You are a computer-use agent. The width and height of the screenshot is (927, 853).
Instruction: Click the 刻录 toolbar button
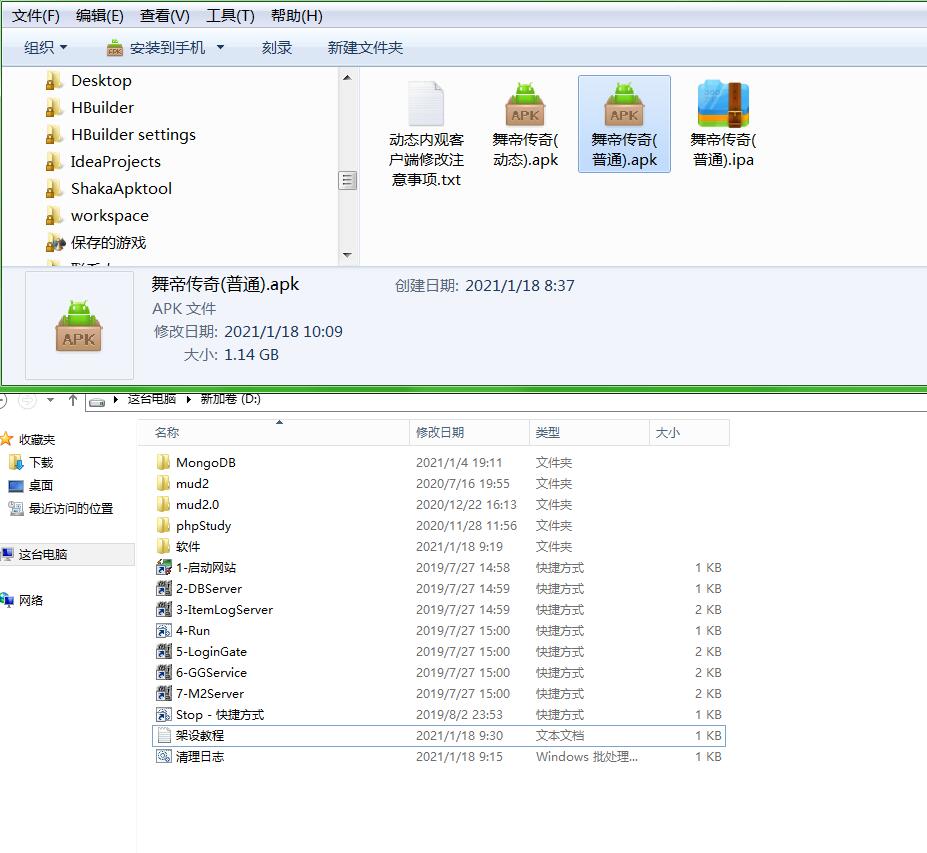coord(277,48)
